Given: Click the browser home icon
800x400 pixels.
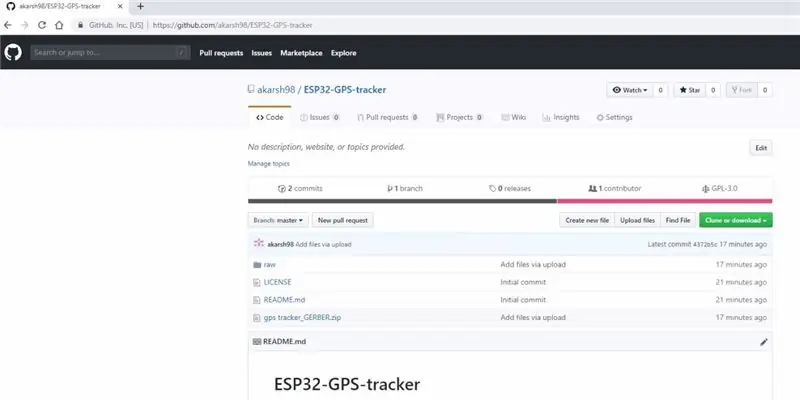Looking at the screenshot, I should pyautogui.click(x=59, y=25).
